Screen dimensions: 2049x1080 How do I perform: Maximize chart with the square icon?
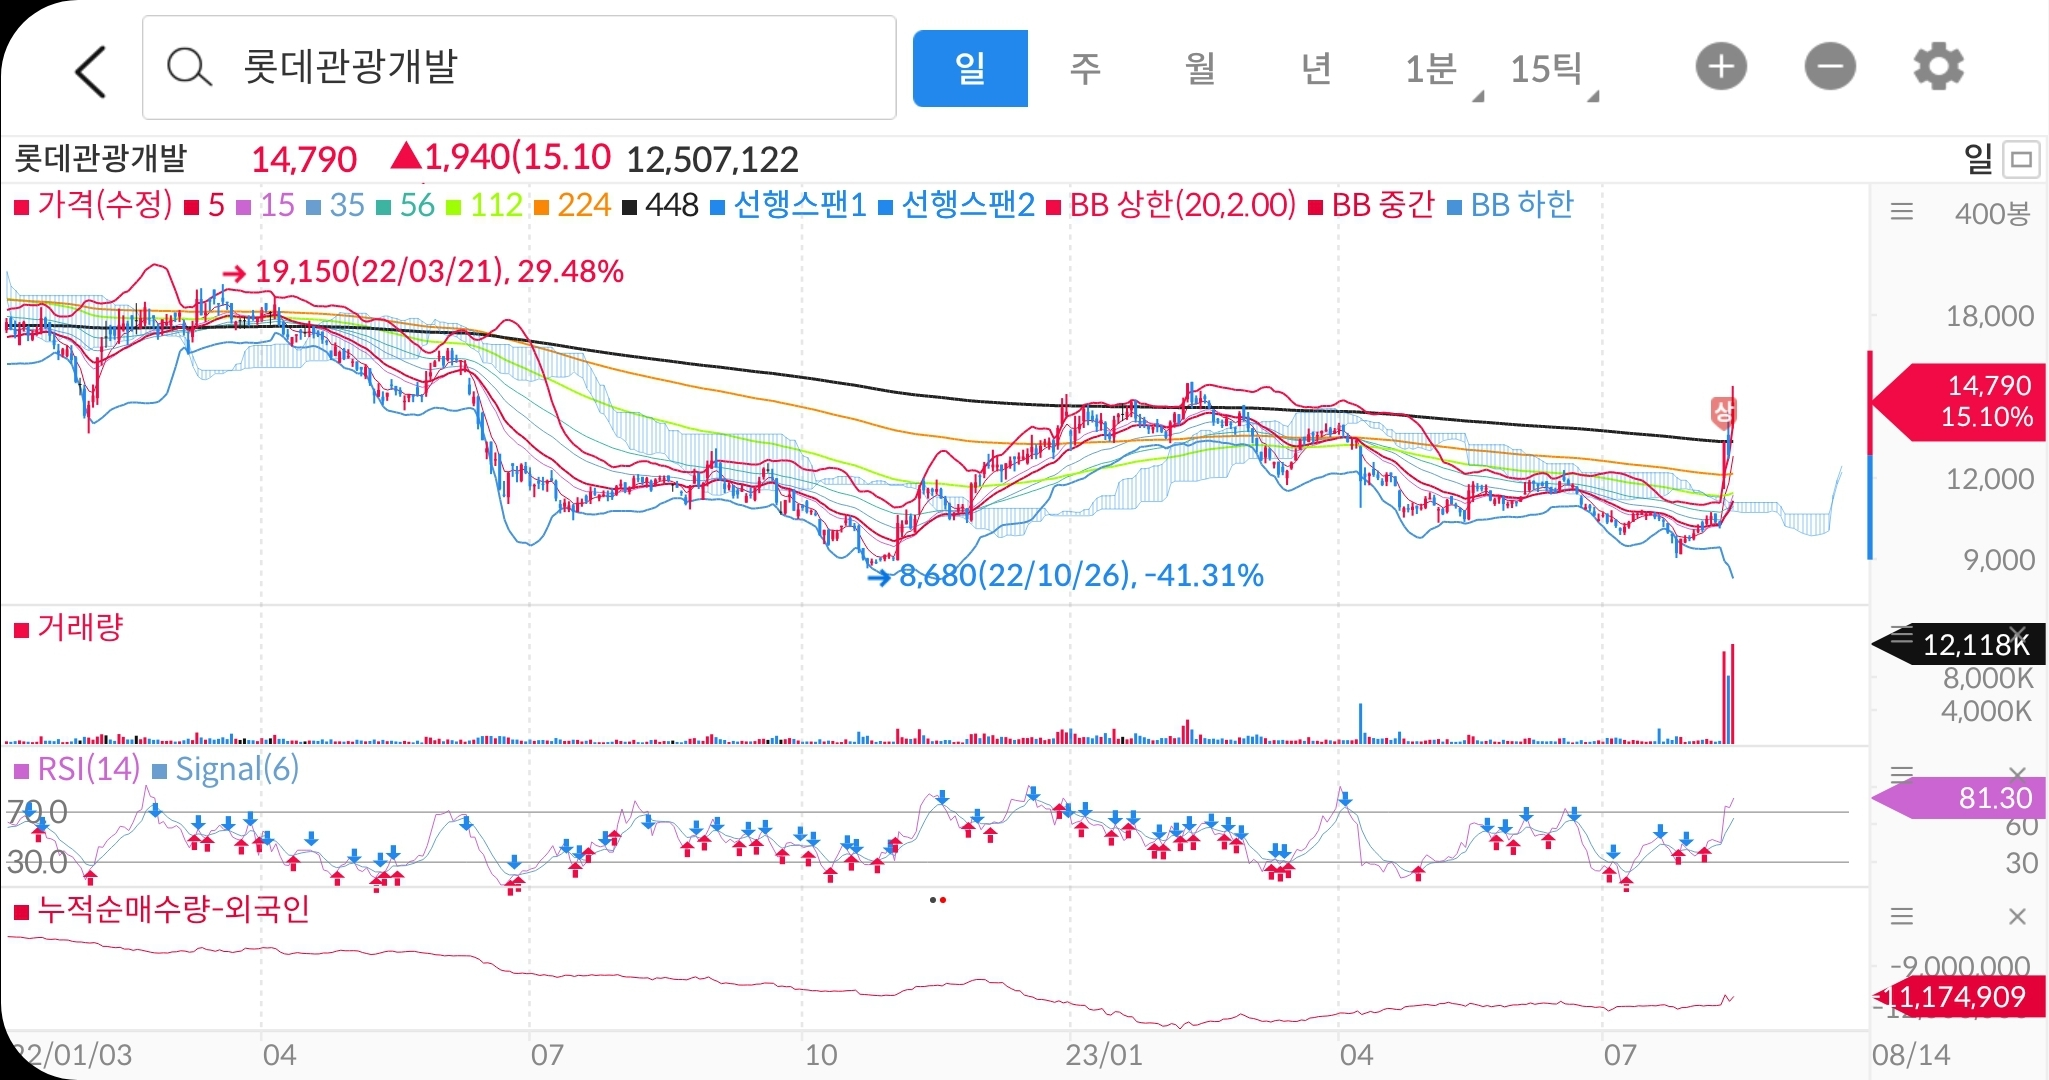(2022, 159)
